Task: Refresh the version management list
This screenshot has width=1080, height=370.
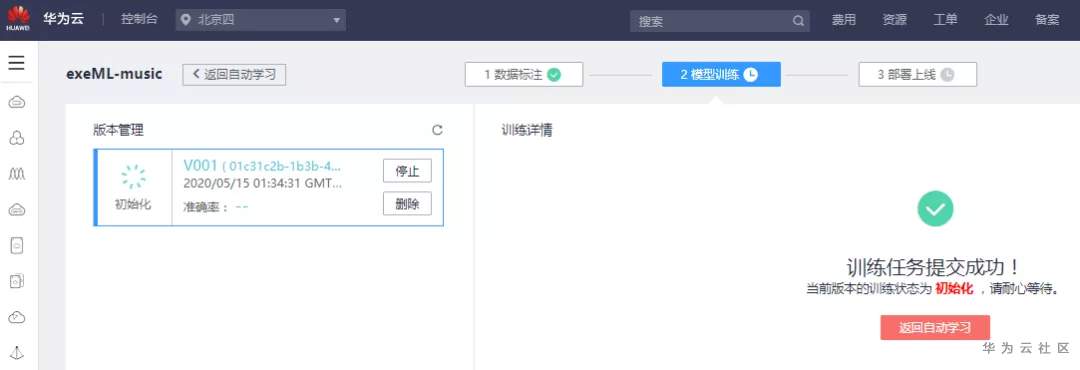Action: 437,130
